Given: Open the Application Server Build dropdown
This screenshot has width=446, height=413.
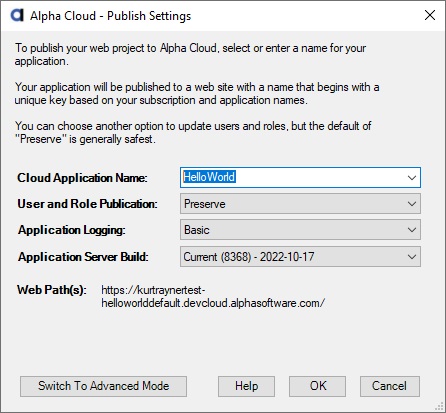Looking at the screenshot, I should click(300, 257).
